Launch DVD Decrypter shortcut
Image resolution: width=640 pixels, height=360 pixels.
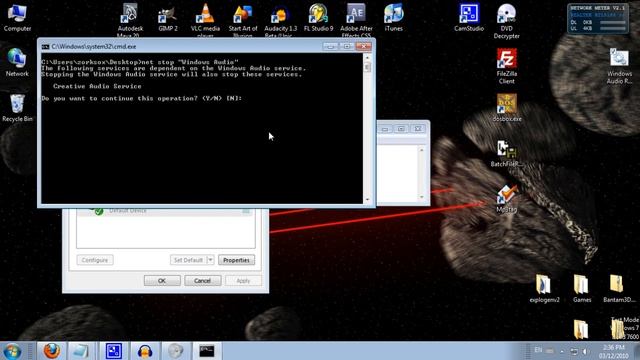[x=507, y=21]
